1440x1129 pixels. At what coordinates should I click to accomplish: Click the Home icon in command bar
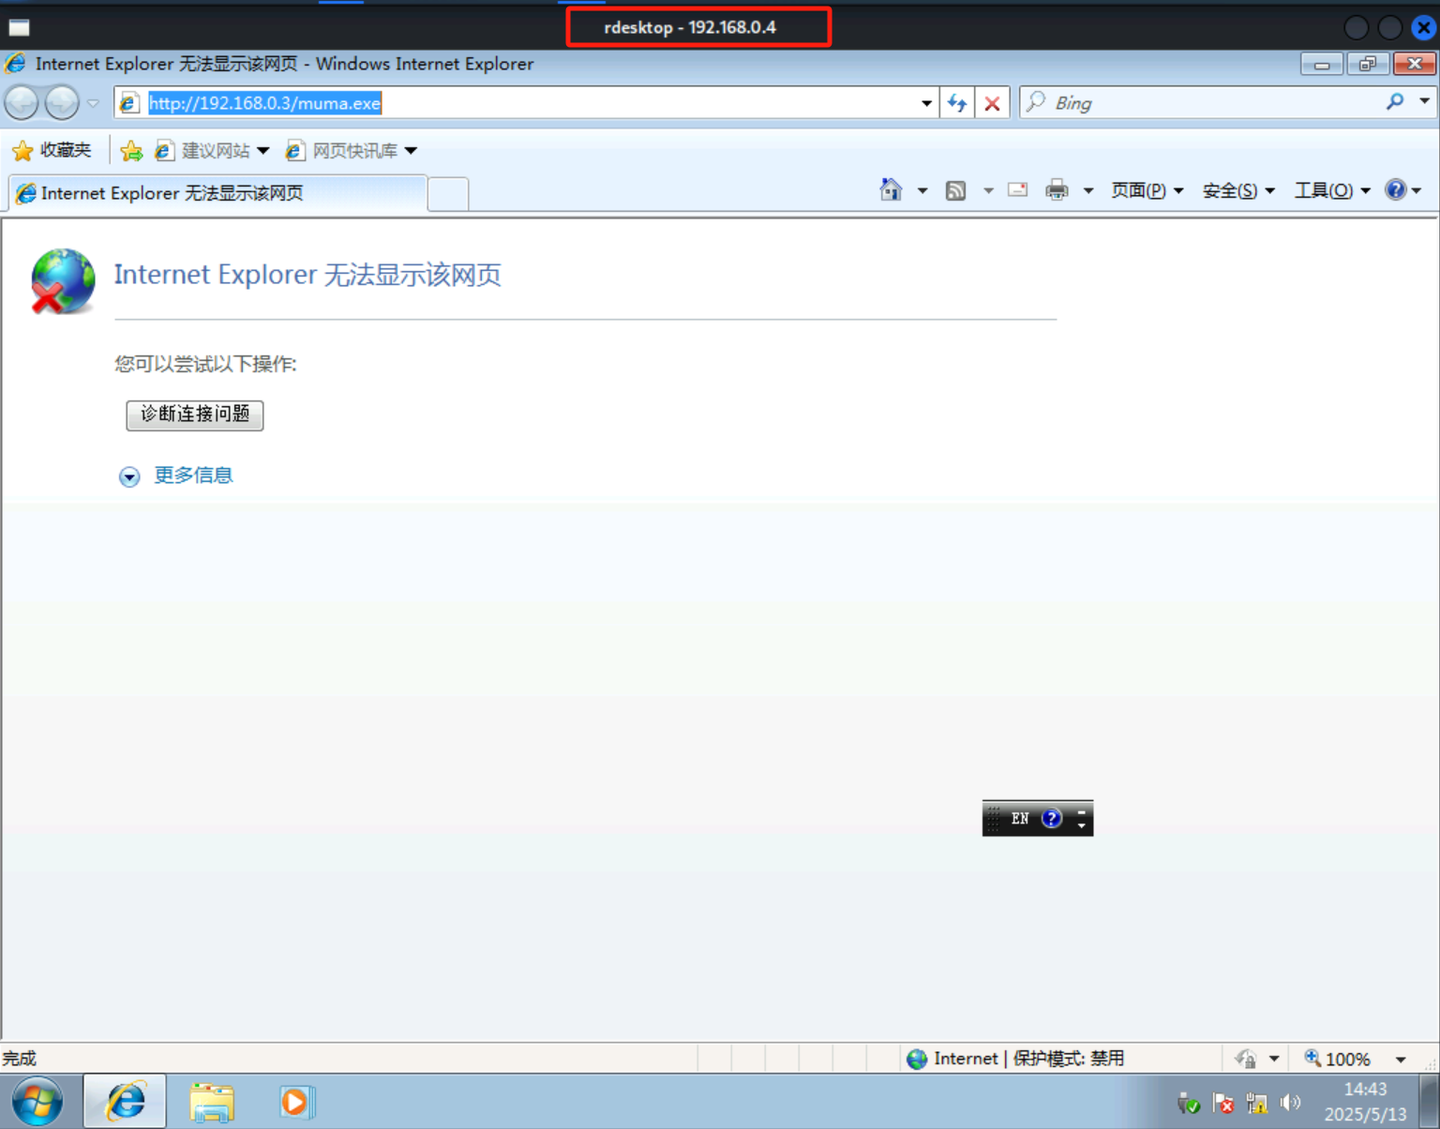click(x=890, y=190)
